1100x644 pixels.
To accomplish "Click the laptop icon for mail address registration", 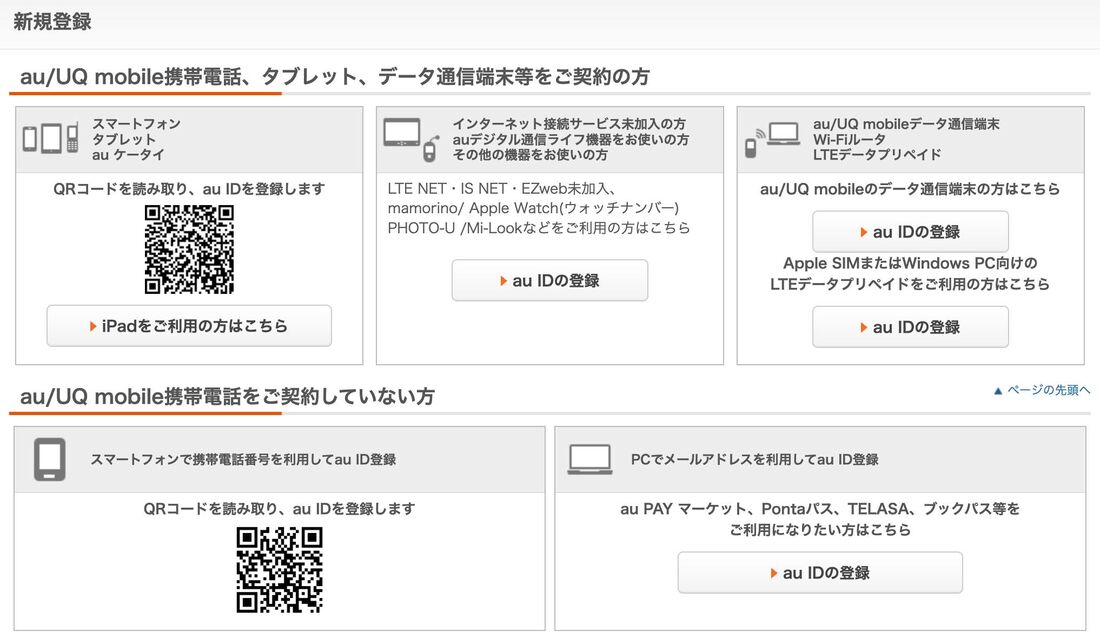I will point(589,459).
